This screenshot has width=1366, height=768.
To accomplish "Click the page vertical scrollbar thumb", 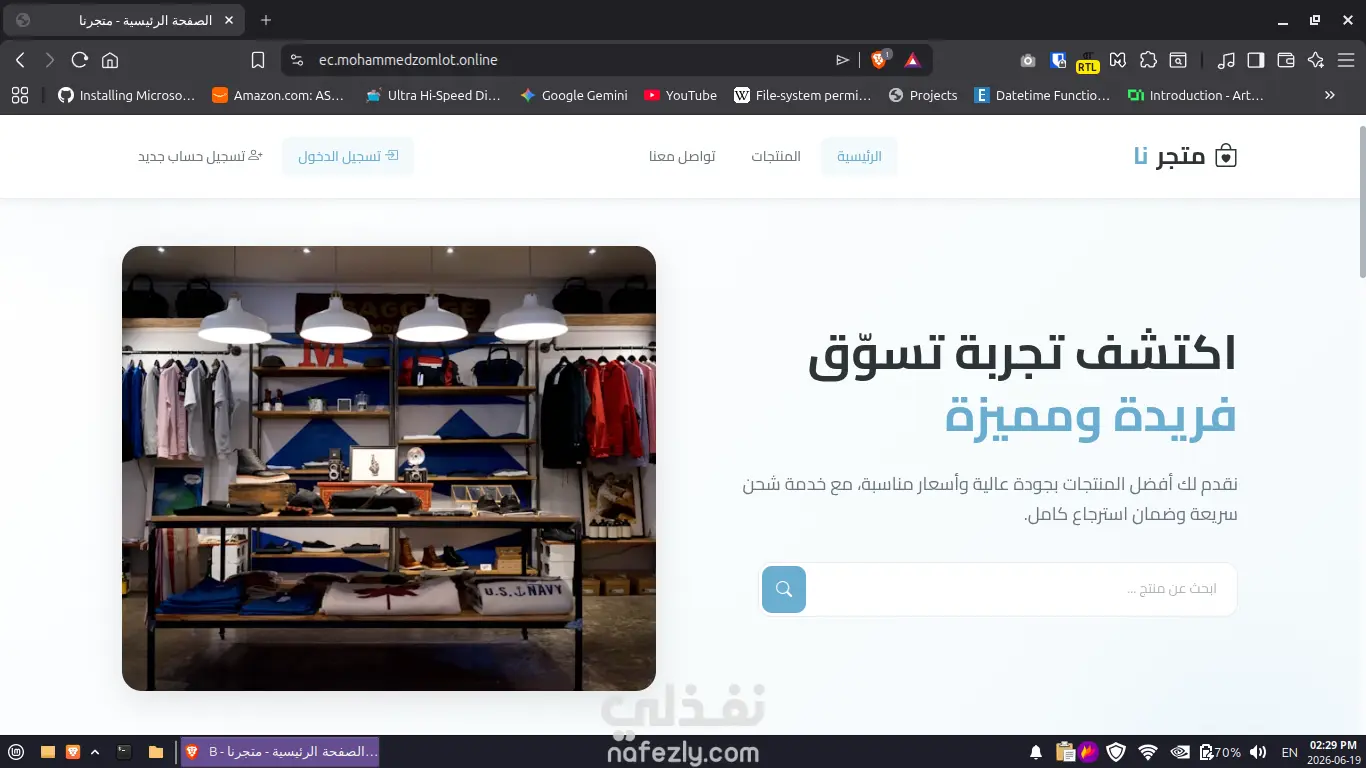I will [x=1361, y=200].
